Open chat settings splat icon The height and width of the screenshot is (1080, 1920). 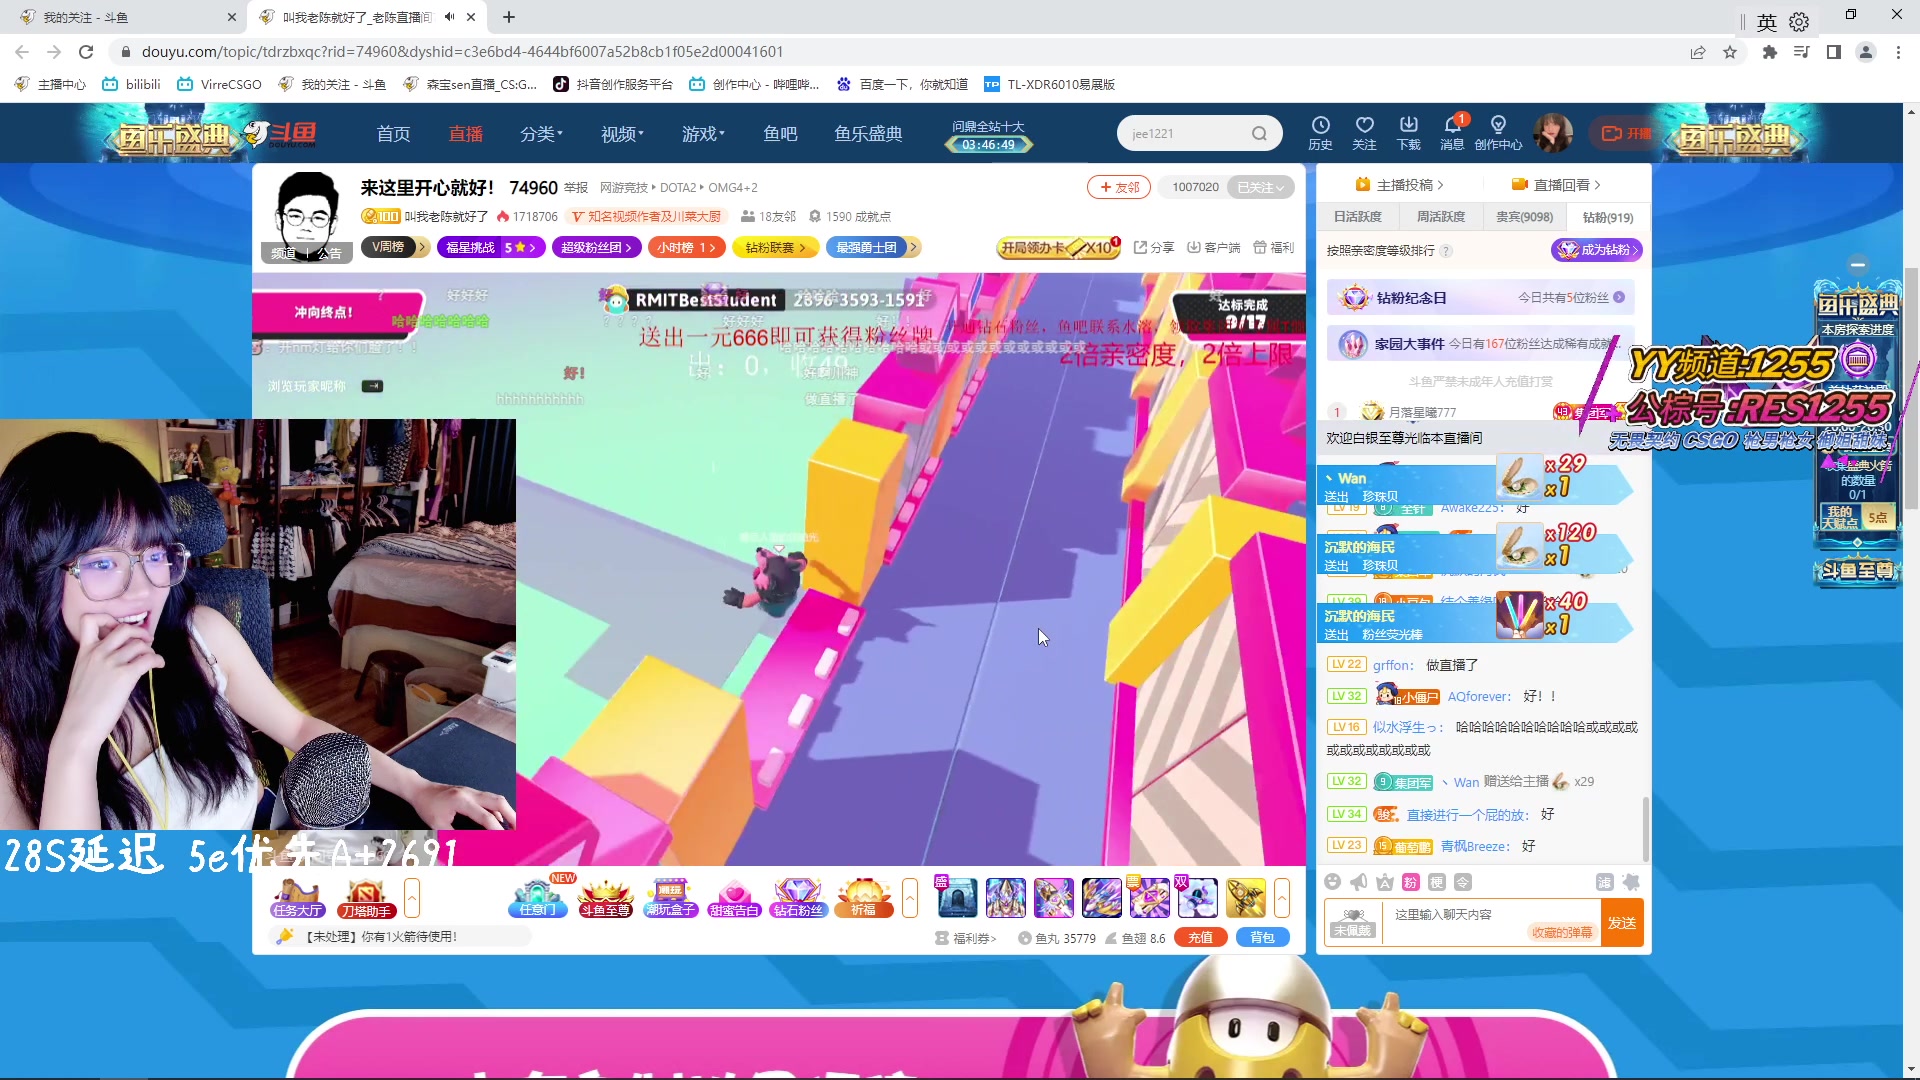(1631, 882)
